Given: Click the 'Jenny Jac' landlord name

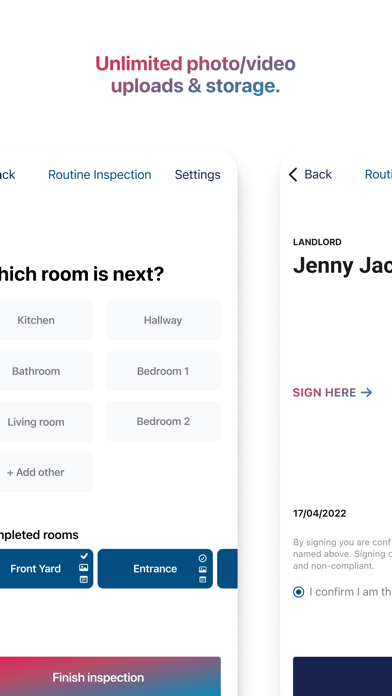Looking at the screenshot, I should pos(342,265).
